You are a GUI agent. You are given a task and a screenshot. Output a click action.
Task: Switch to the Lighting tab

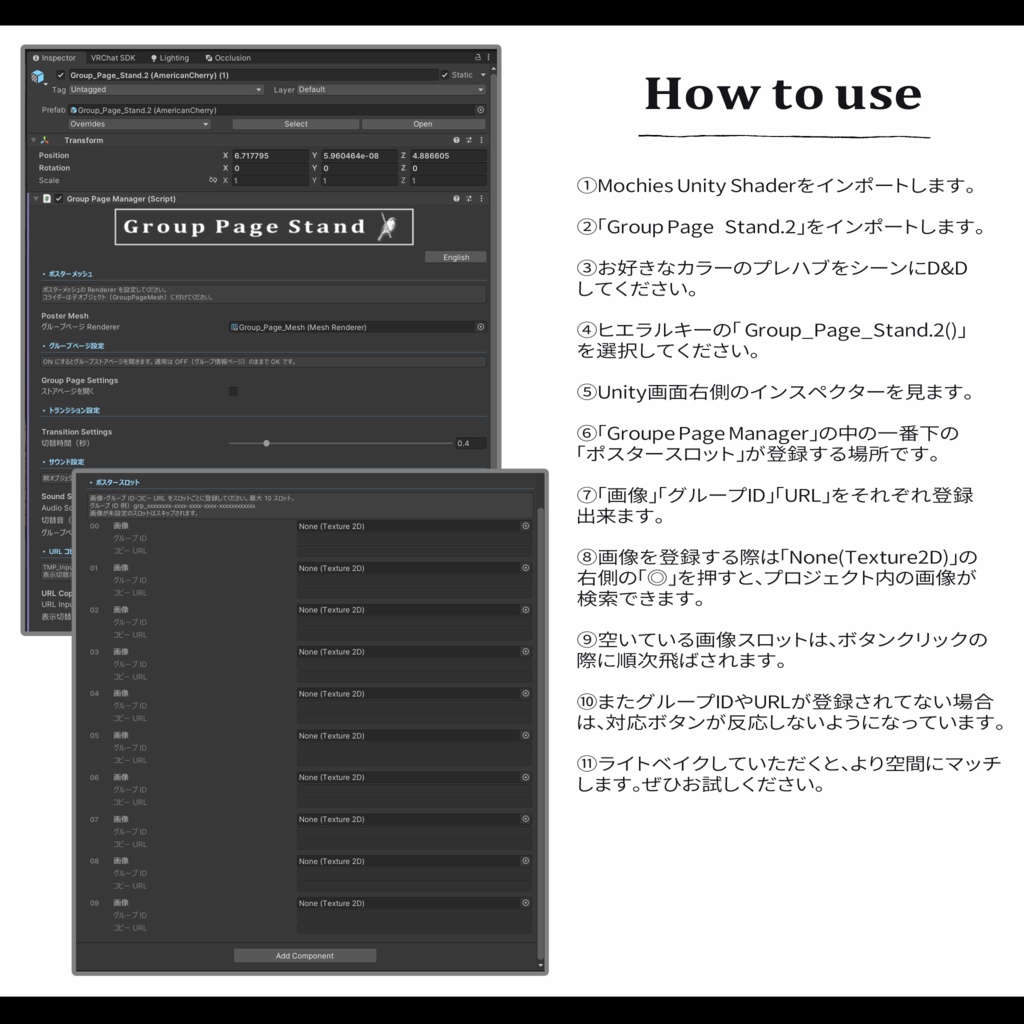tap(175, 58)
